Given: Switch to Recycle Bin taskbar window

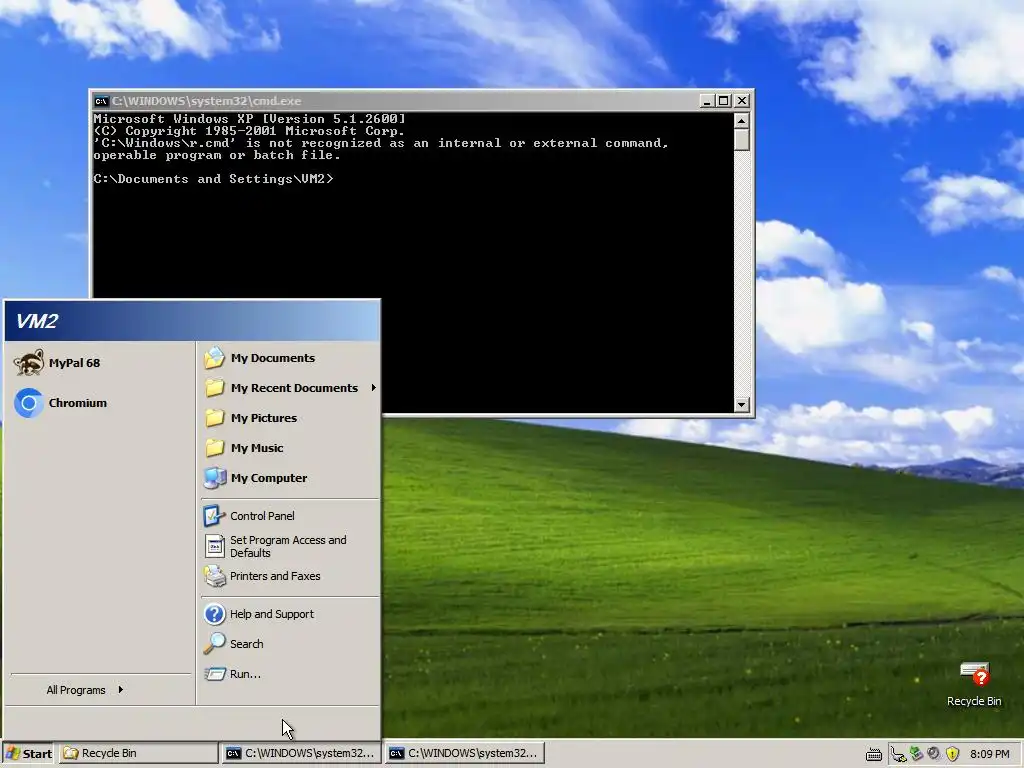Looking at the screenshot, I should point(138,753).
